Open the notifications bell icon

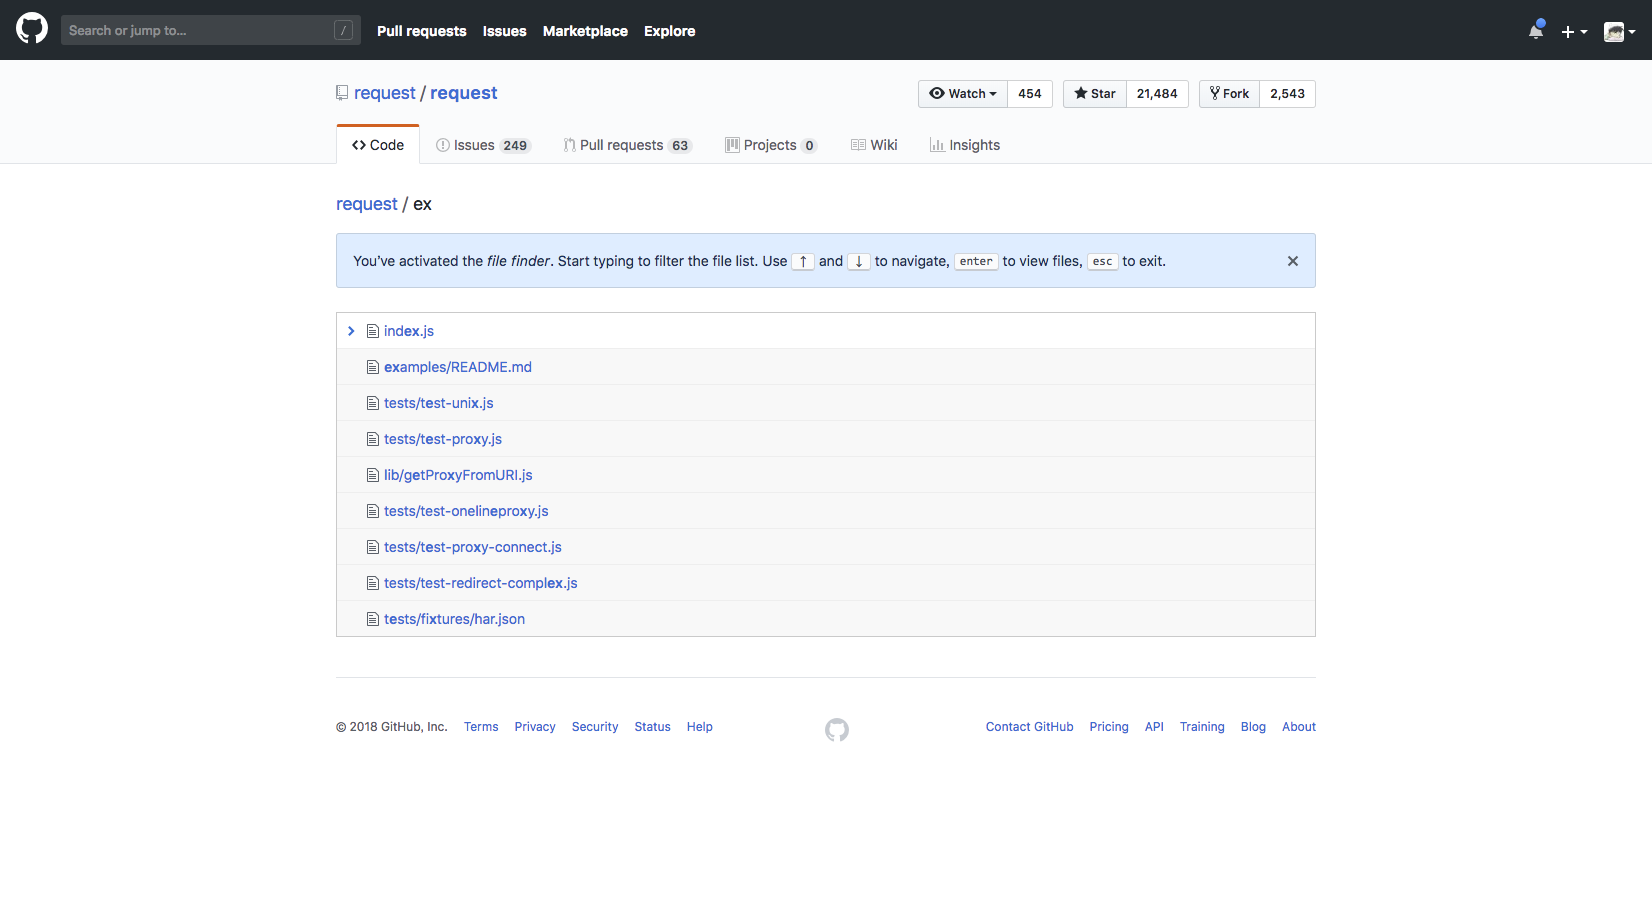pos(1536,31)
